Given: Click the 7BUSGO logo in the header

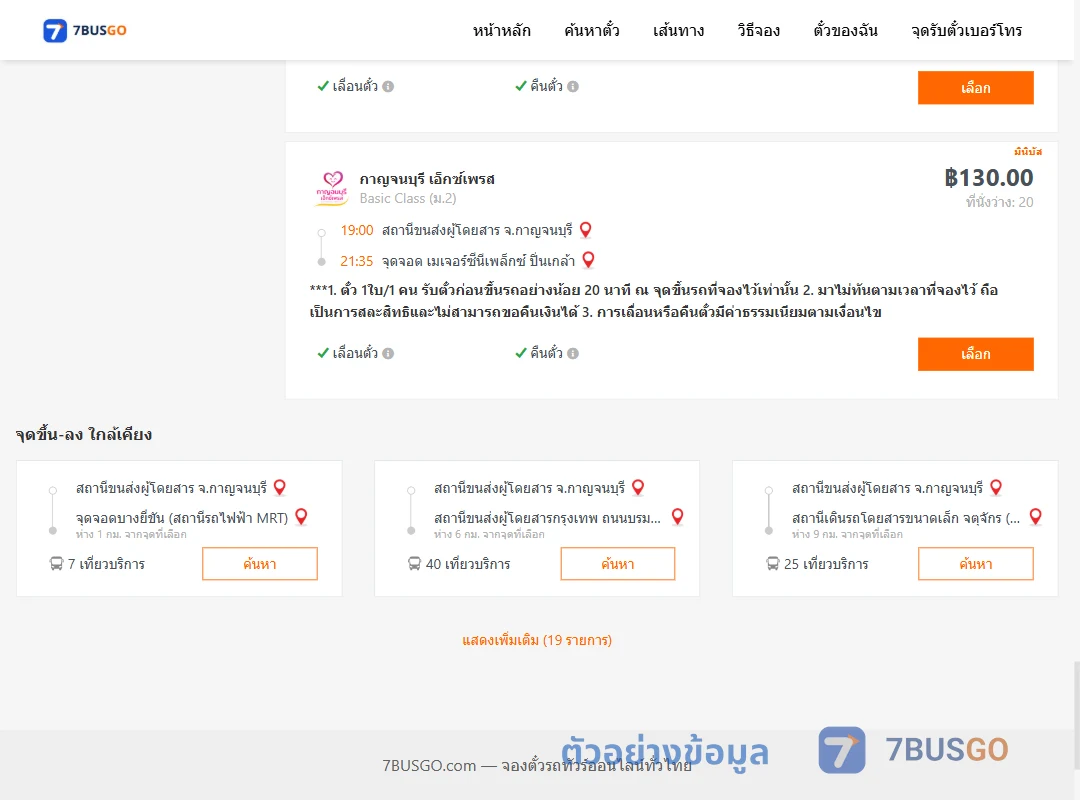Looking at the screenshot, I should pyautogui.click(x=85, y=30).
